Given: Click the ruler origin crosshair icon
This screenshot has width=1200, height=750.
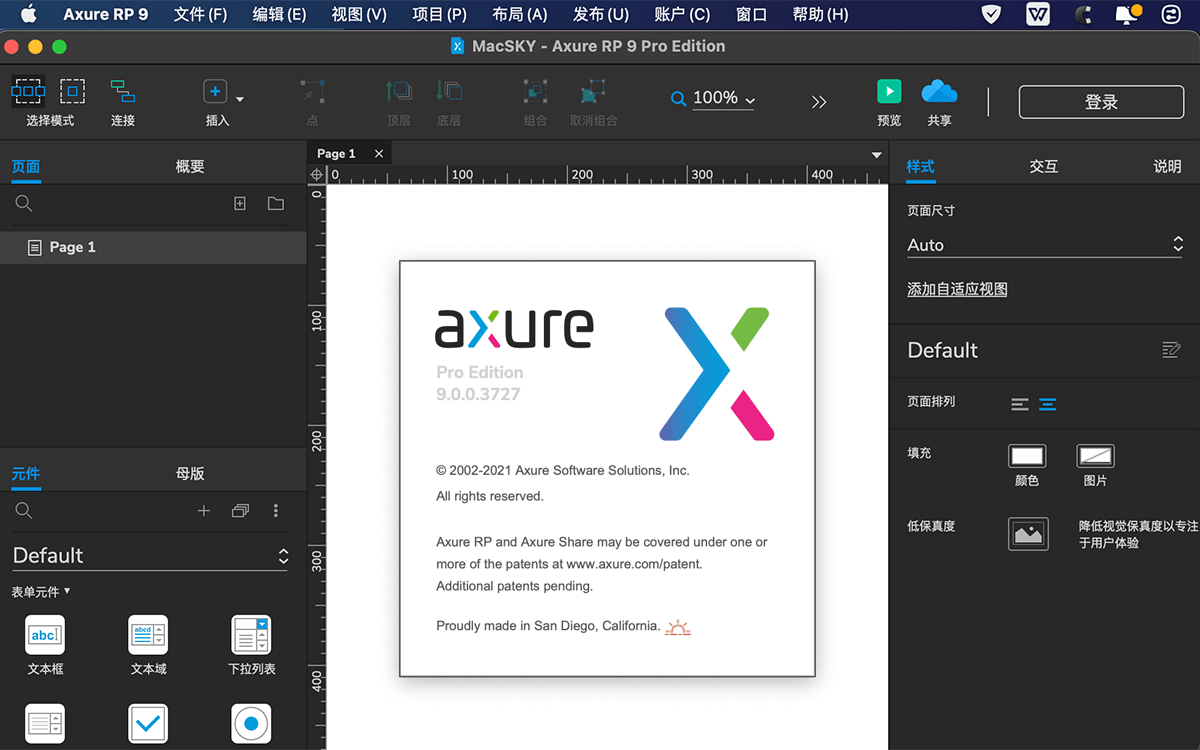Looking at the screenshot, I should click(317, 175).
